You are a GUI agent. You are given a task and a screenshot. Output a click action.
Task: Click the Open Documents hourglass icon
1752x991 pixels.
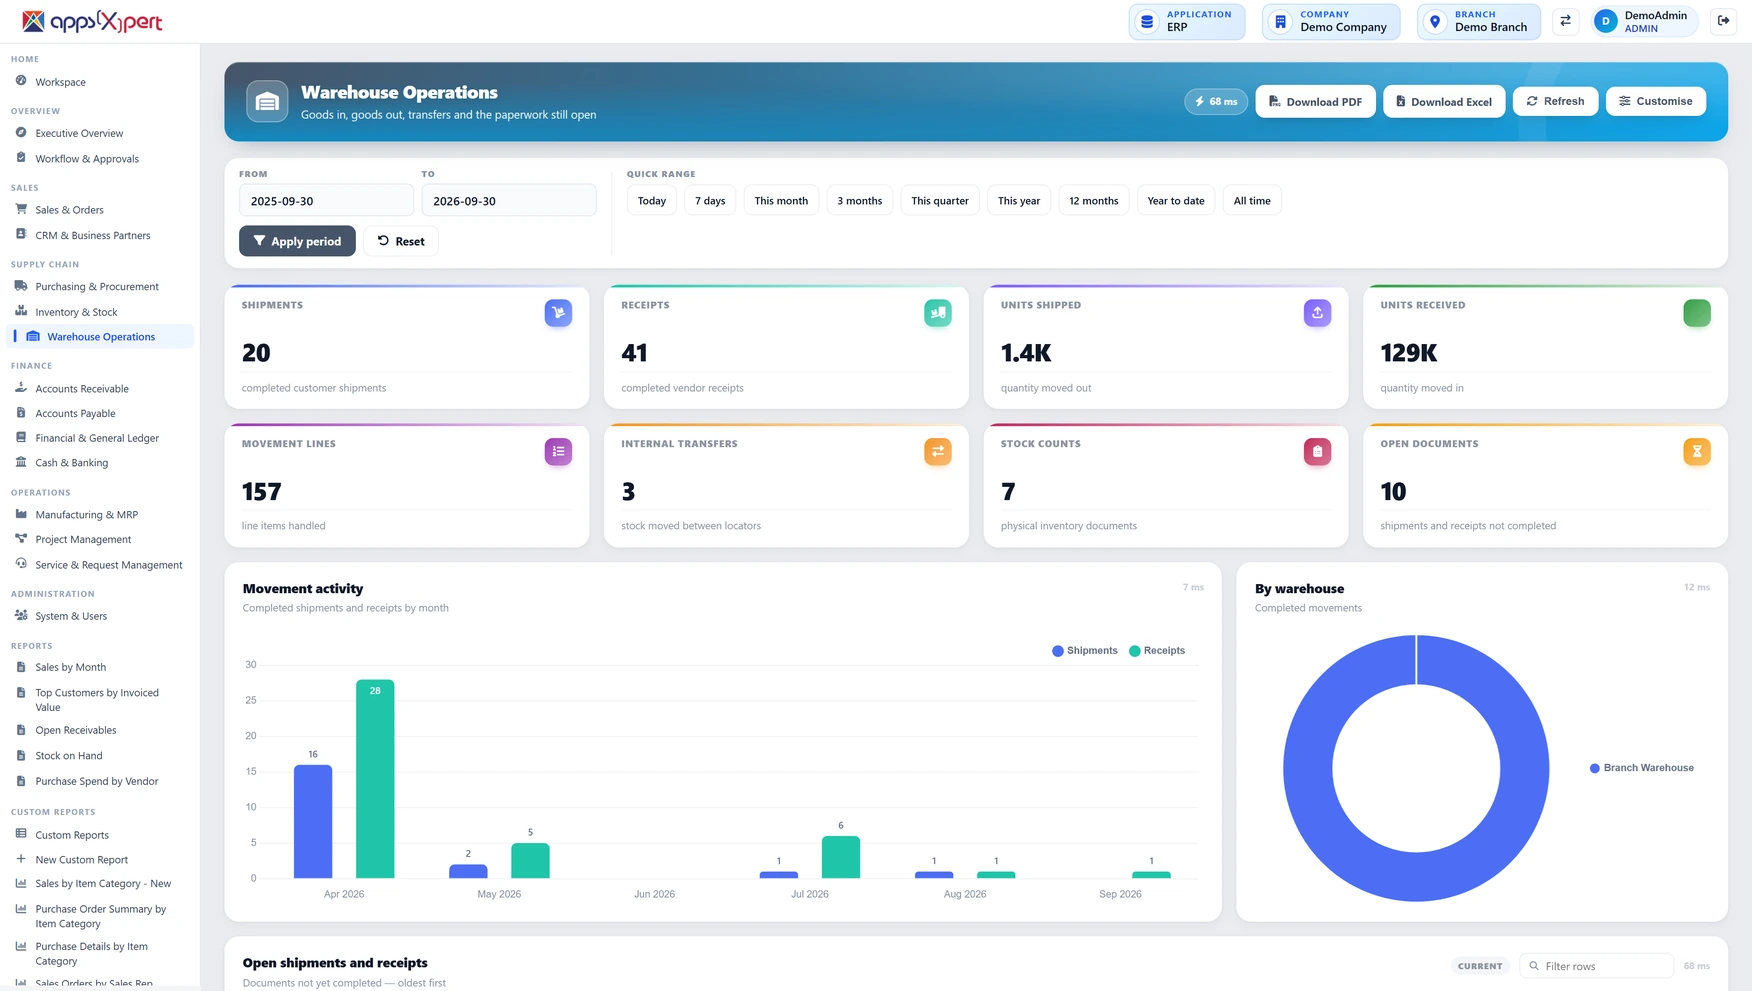coord(1696,452)
